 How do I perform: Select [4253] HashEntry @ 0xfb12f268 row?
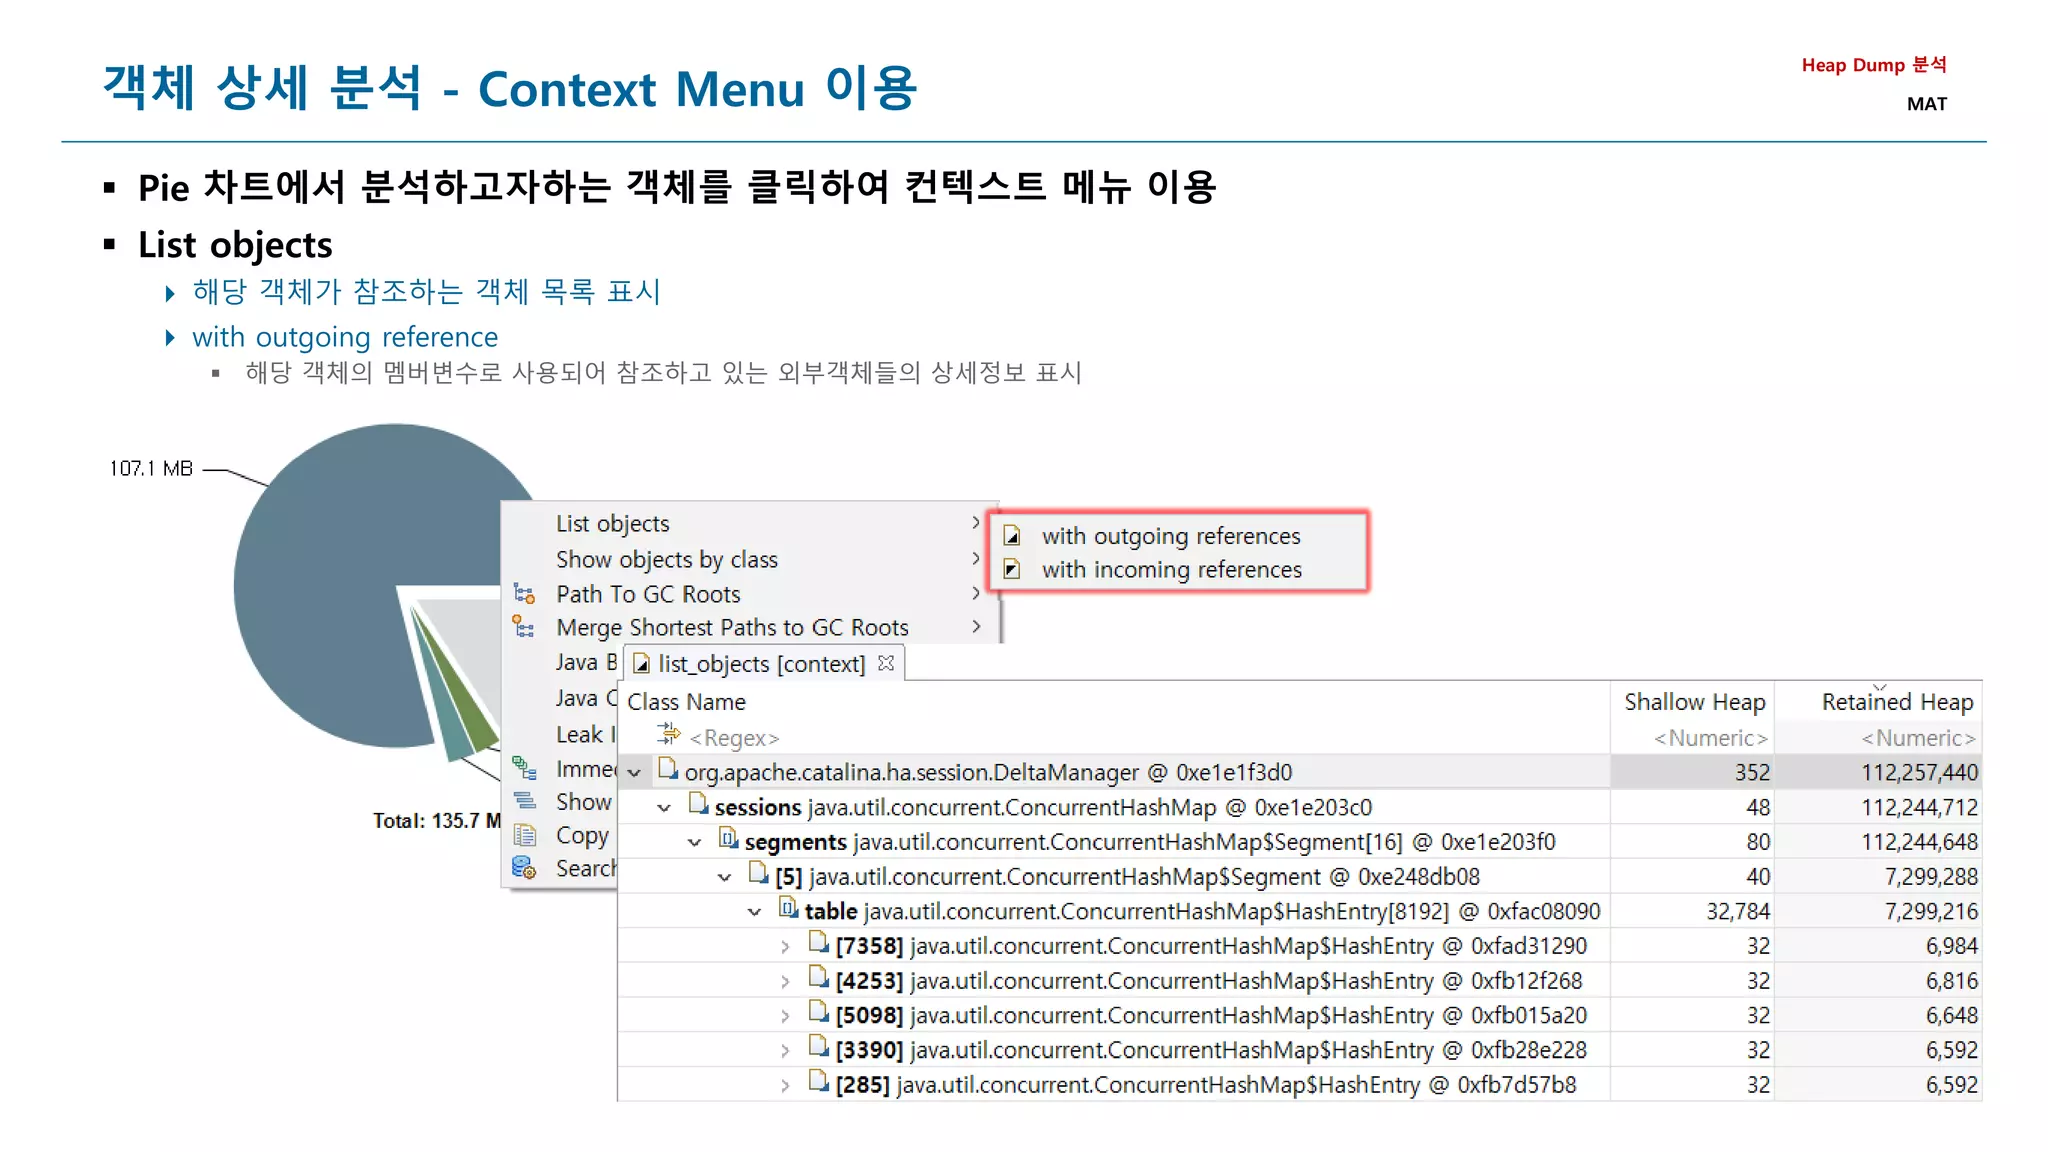pyautogui.click(x=1209, y=981)
